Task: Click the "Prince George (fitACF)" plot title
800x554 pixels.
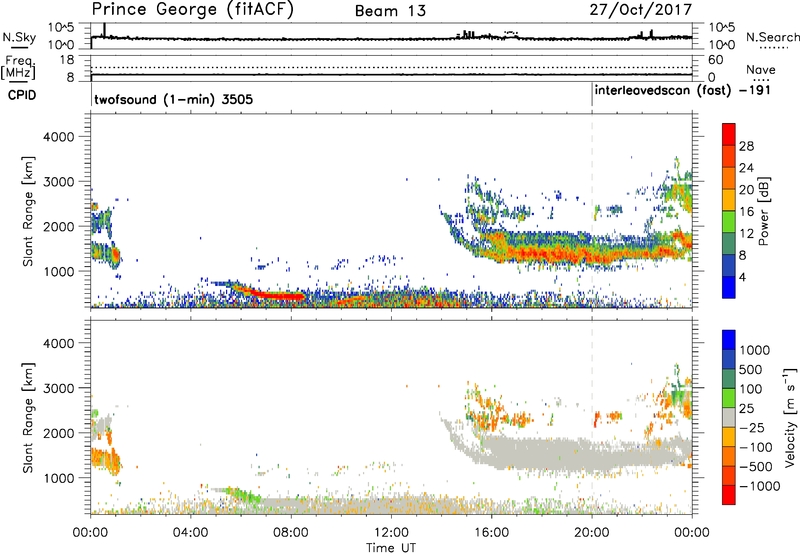Action: [193, 10]
